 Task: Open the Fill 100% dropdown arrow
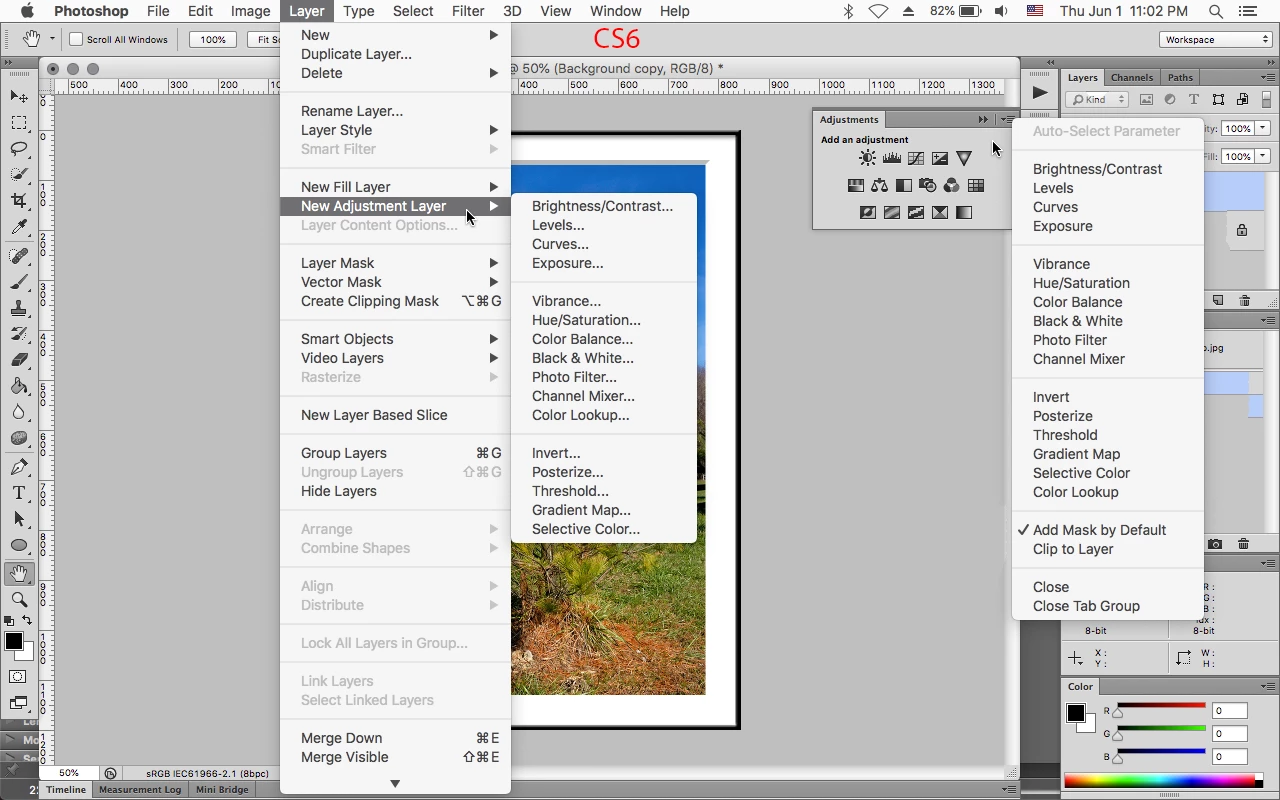pos(1263,156)
